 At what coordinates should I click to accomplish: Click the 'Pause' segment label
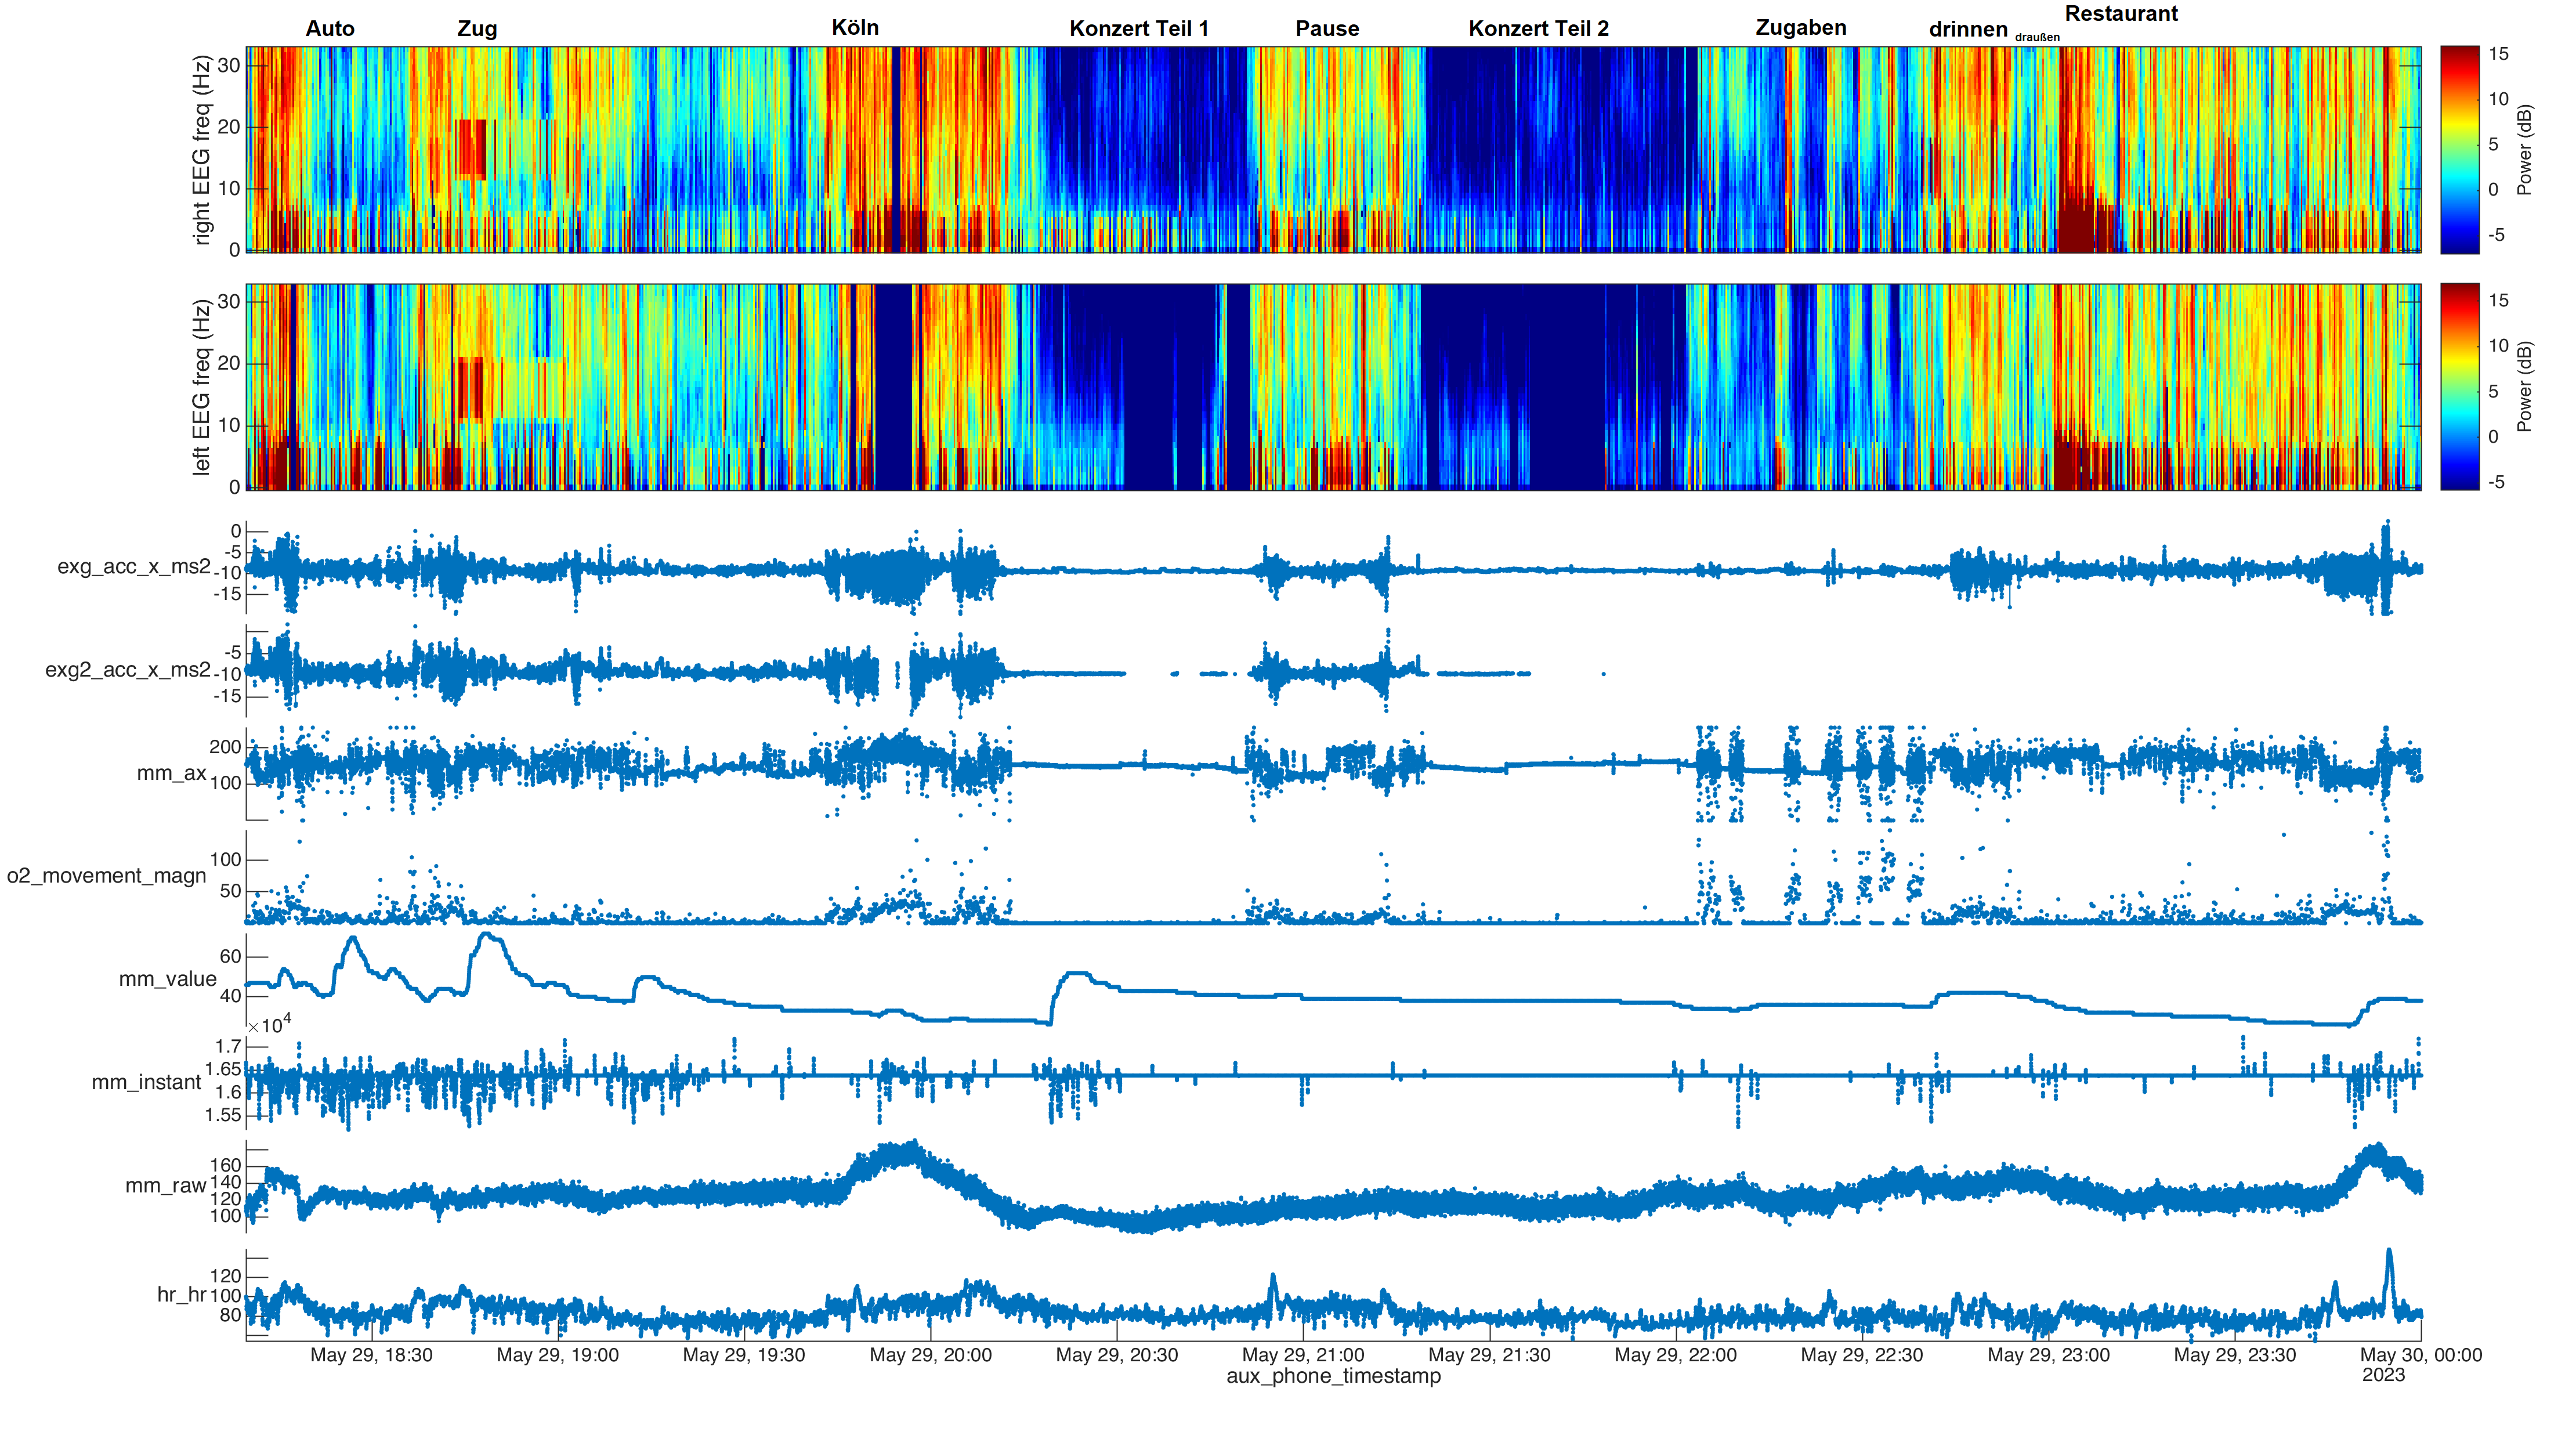coord(1327,28)
